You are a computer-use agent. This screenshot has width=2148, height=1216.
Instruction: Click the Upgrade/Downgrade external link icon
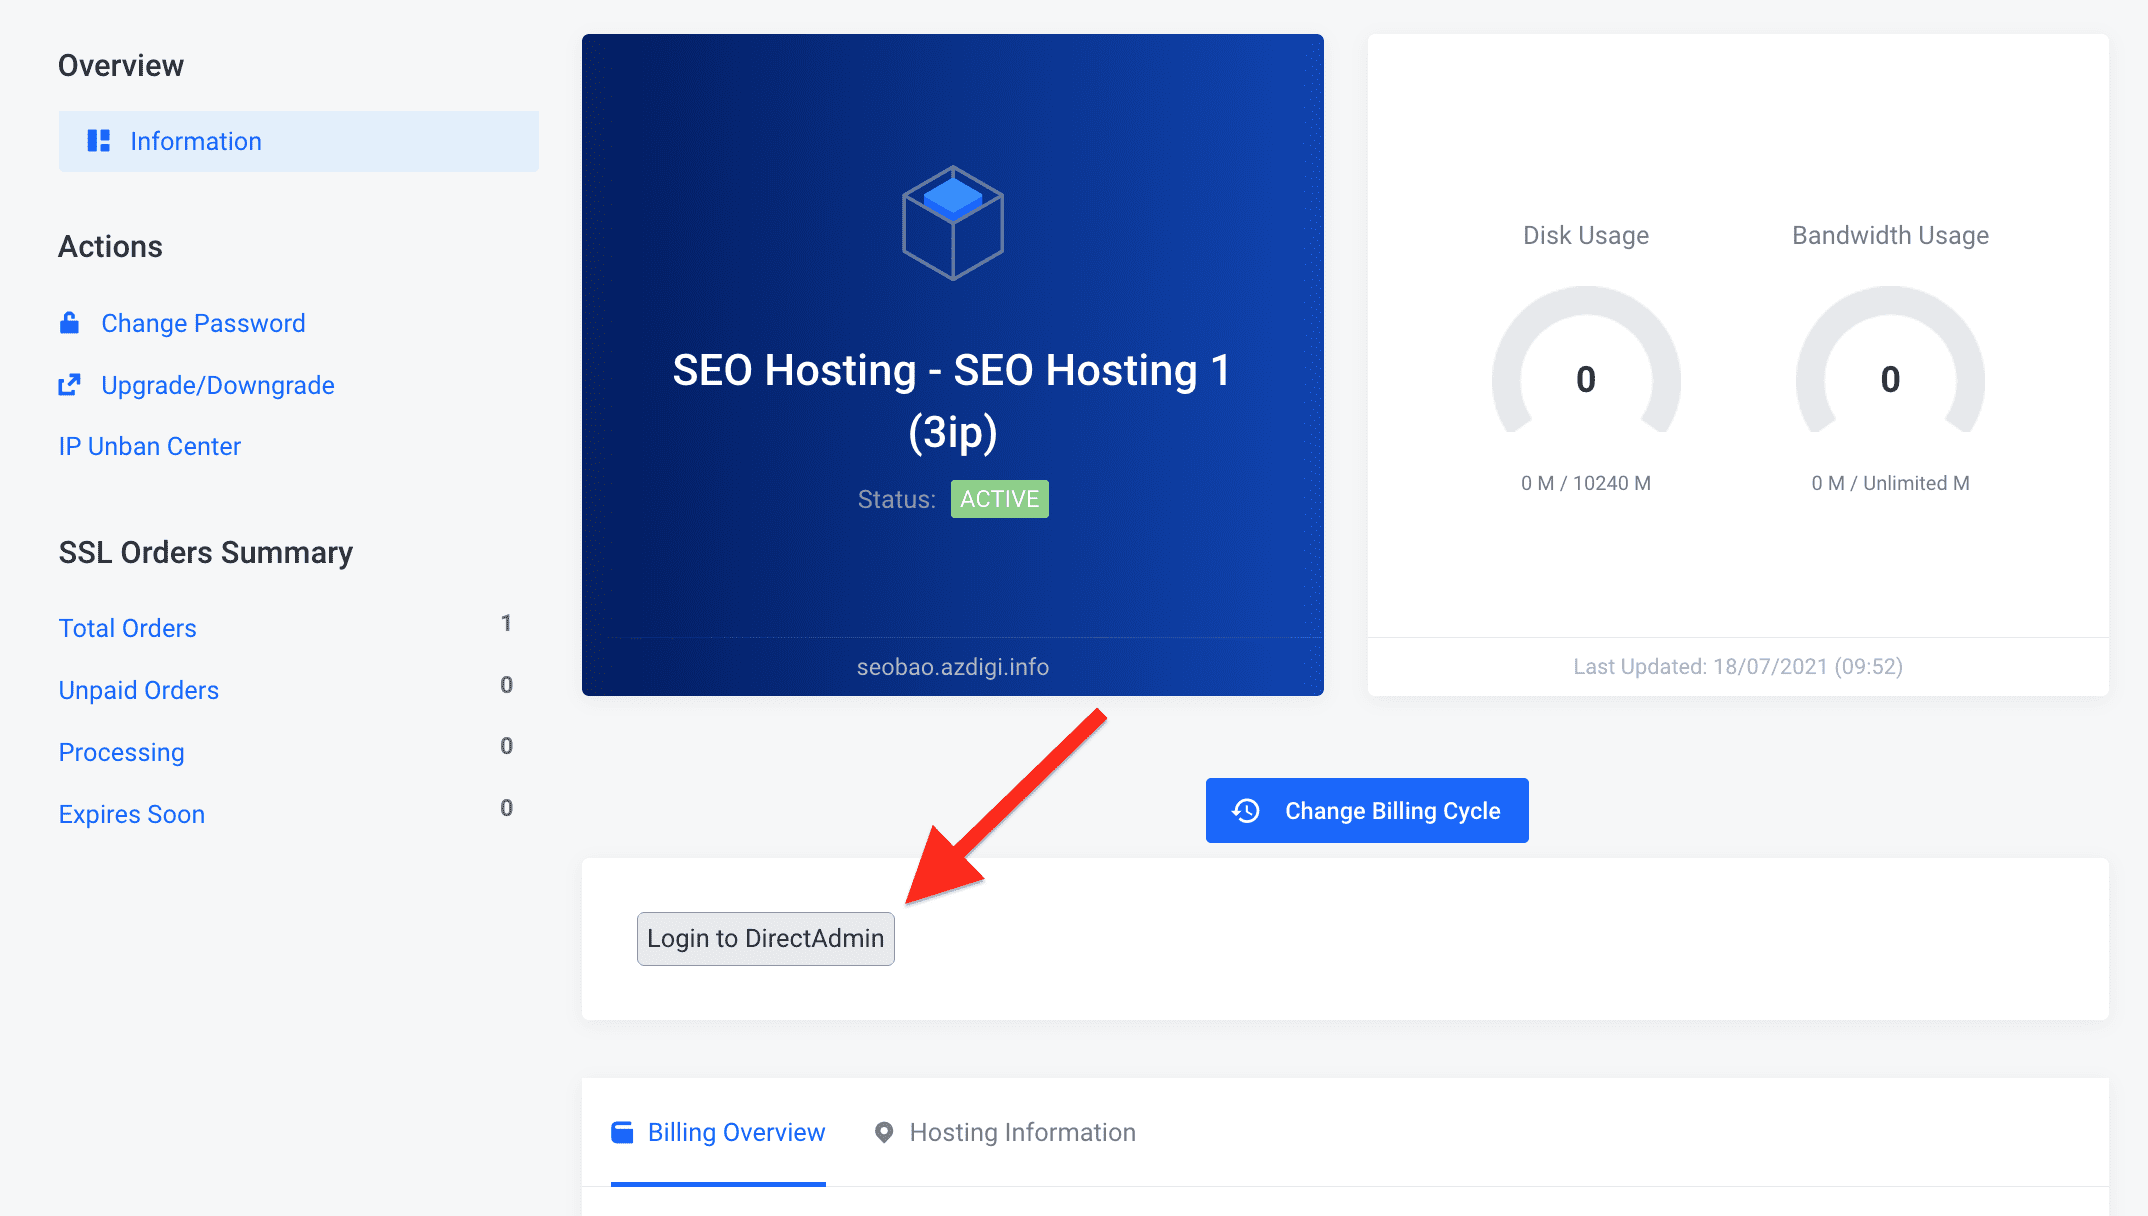click(x=69, y=385)
